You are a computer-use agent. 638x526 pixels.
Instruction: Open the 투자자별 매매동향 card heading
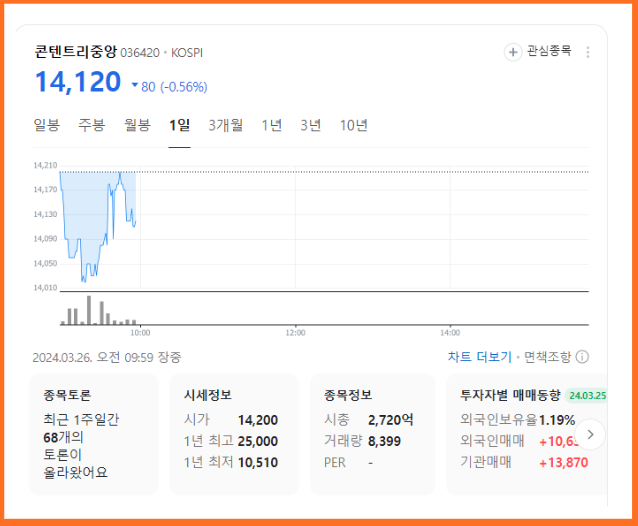coord(510,395)
